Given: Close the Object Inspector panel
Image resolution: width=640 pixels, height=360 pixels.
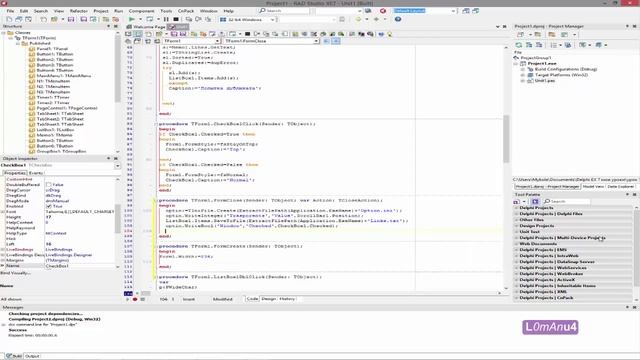Looking at the screenshot, I should tap(116, 158).
